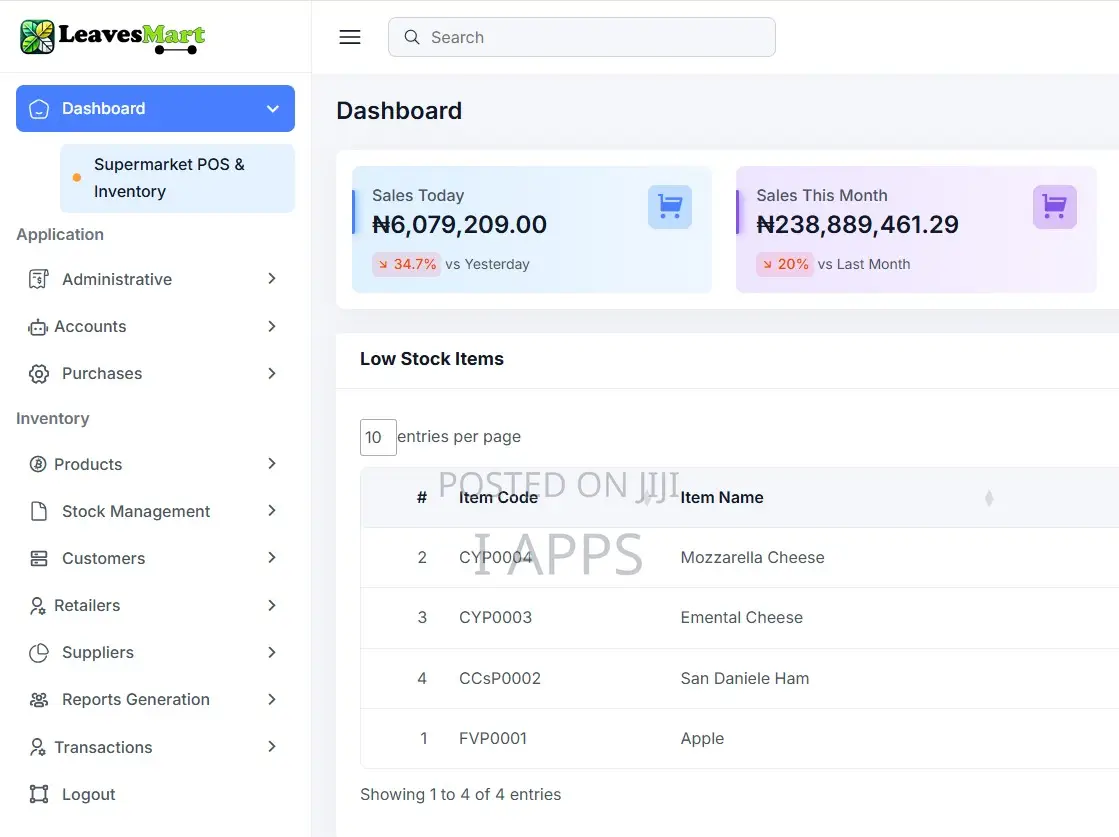Click the Sales Today cart icon
Screen dimensions: 1119x837
(x=669, y=207)
